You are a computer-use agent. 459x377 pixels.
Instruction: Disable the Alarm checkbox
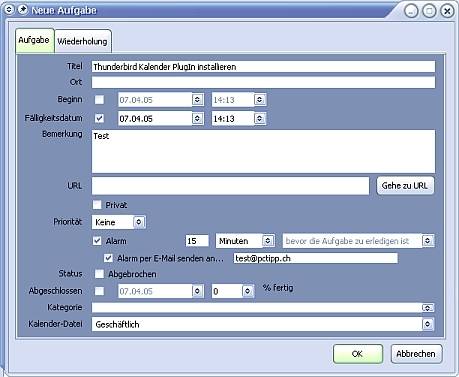pyautogui.click(x=97, y=241)
